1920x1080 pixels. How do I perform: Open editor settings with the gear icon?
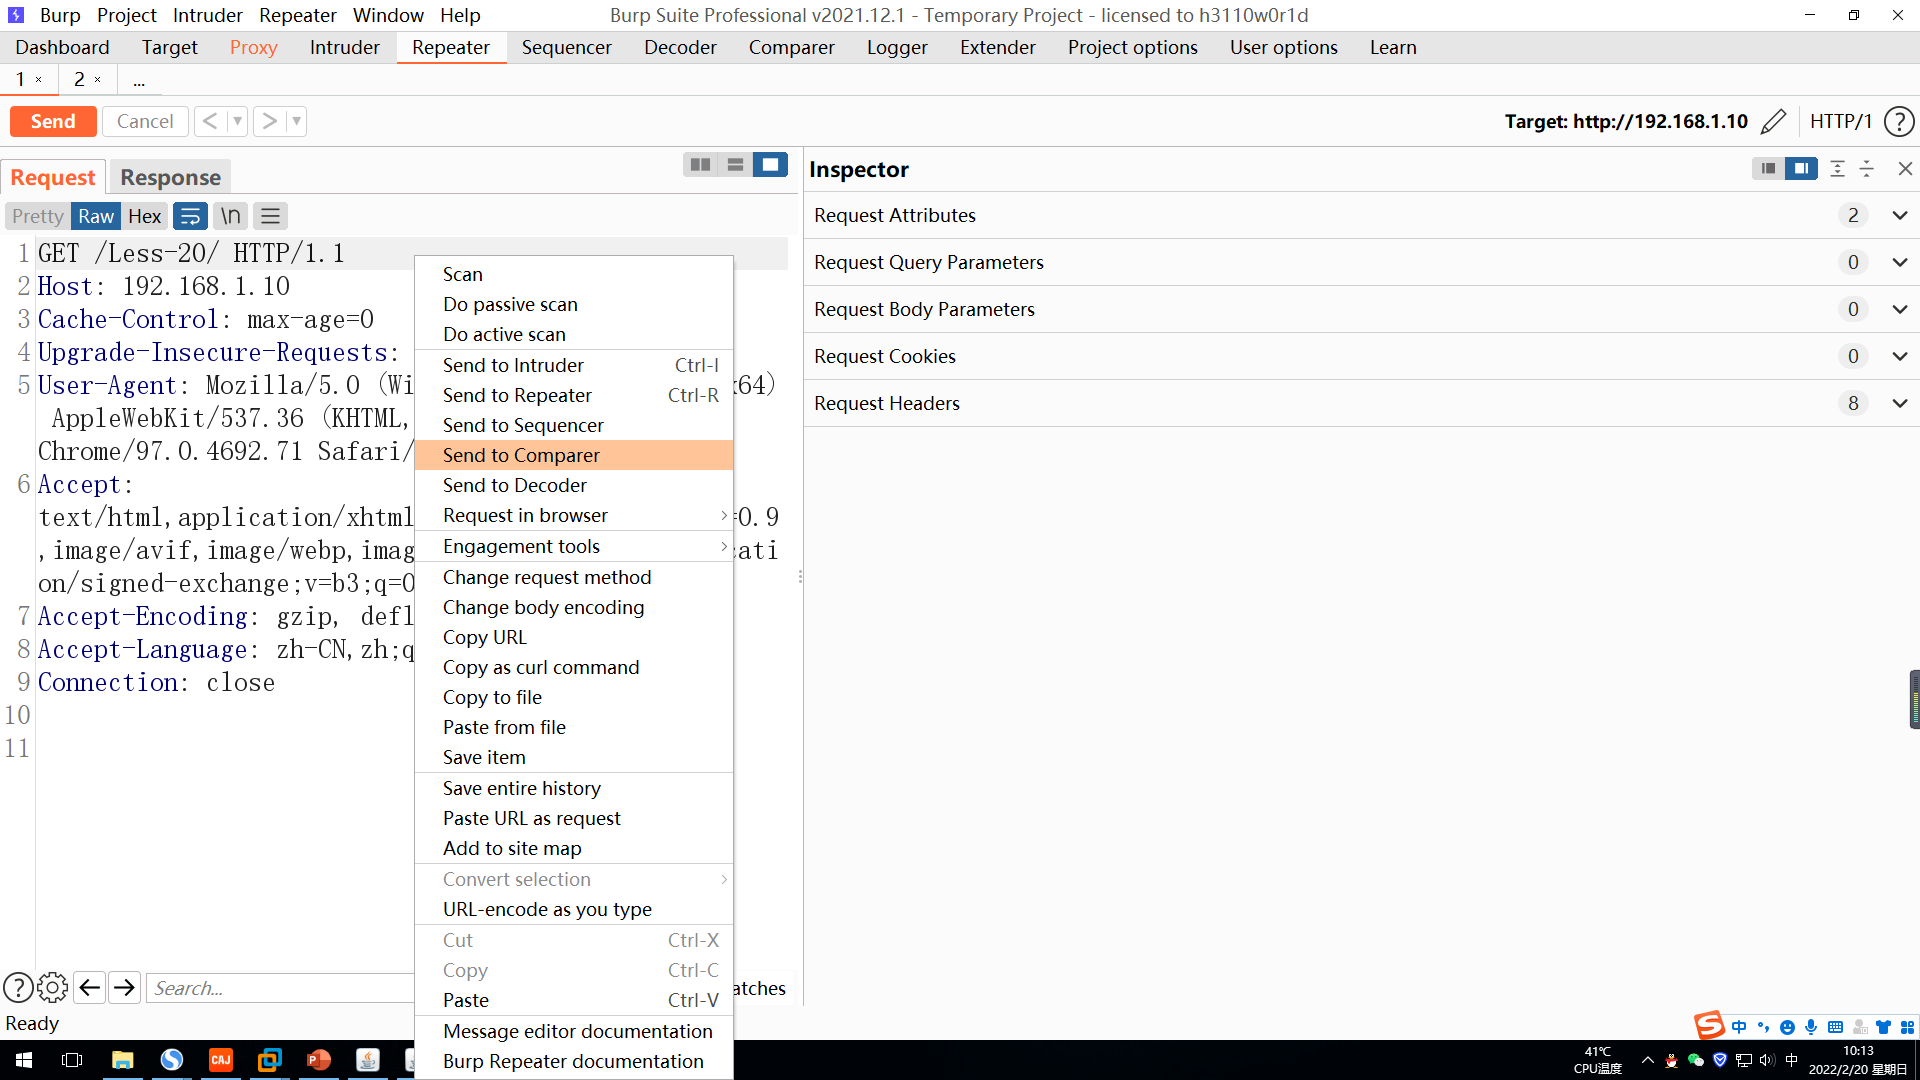coord(52,987)
